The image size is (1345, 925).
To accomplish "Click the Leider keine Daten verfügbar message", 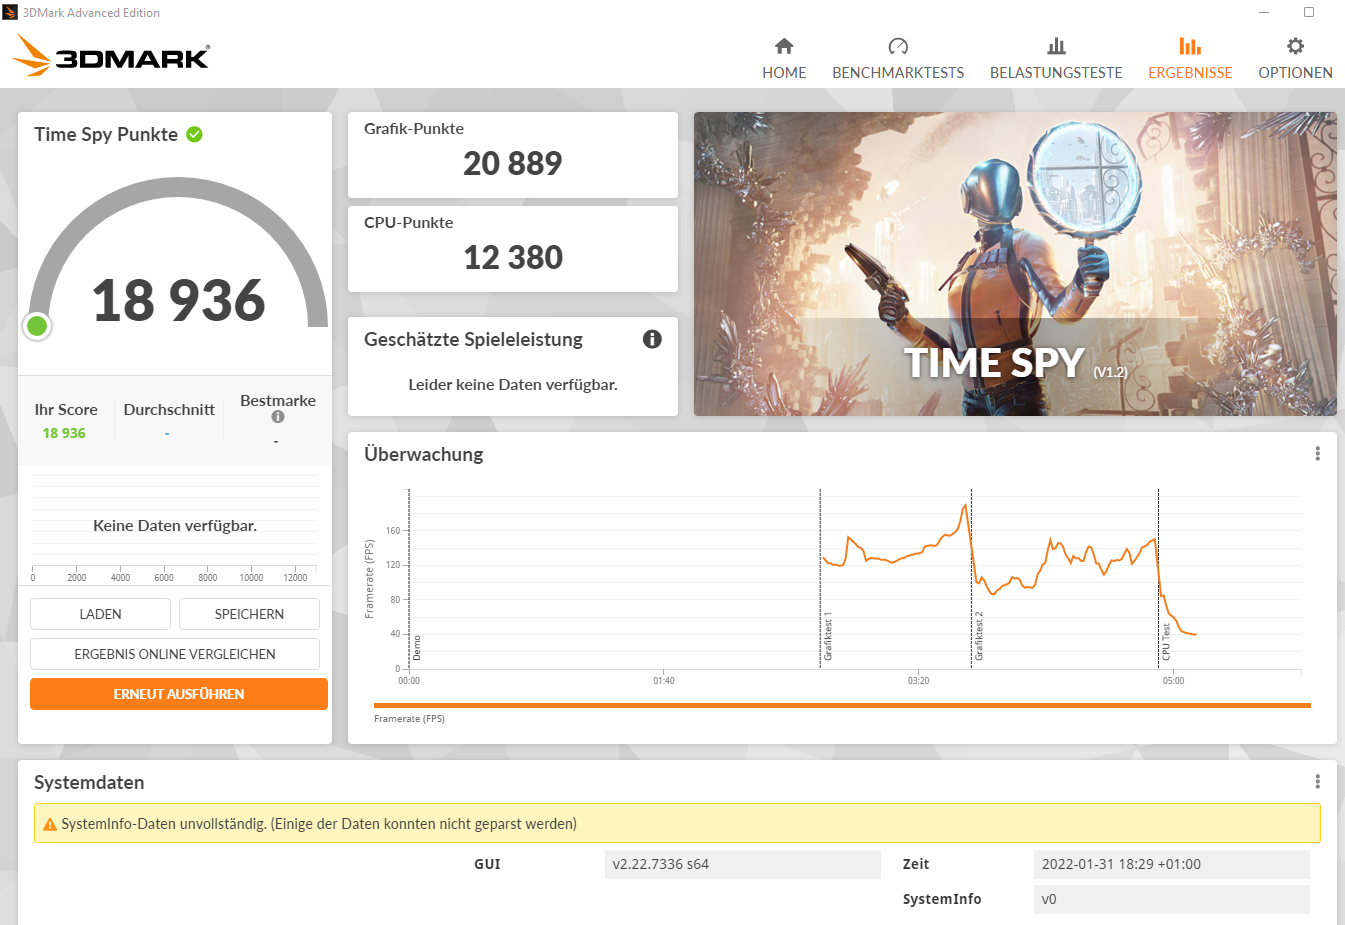I will [x=513, y=384].
